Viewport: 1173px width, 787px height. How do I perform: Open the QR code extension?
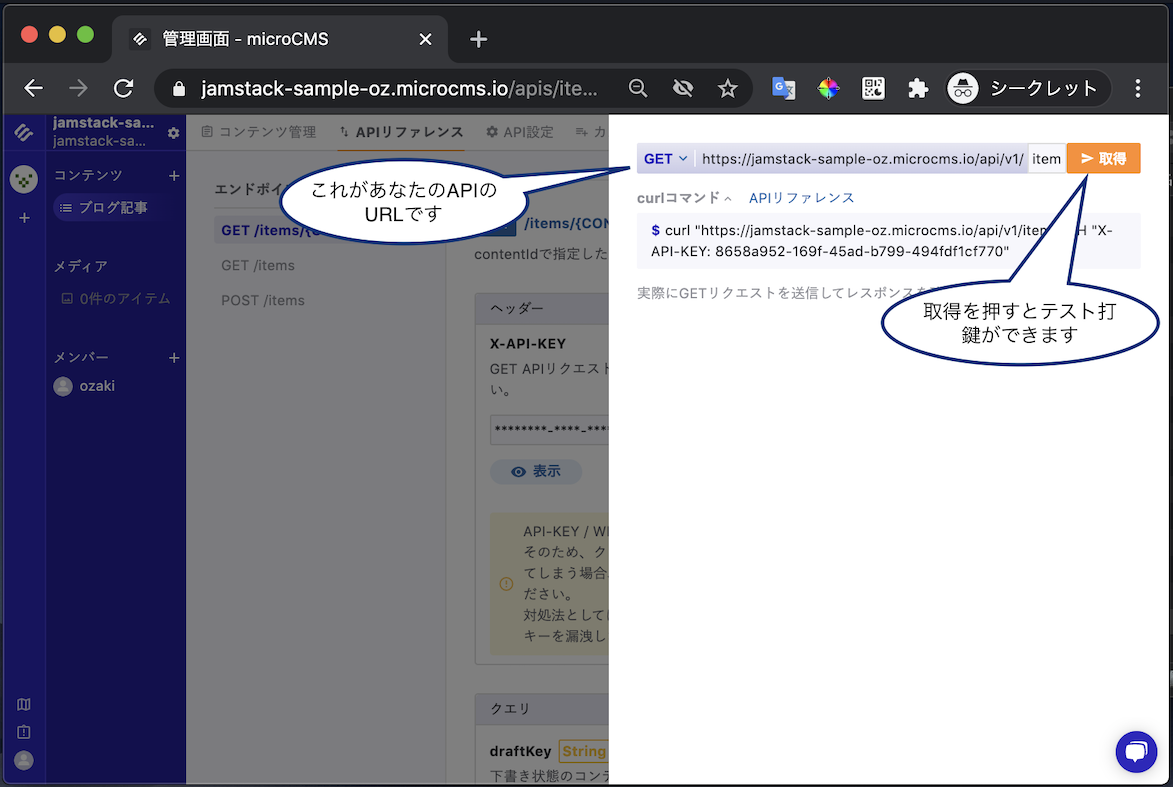pyautogui.click(x=873, y=88)
